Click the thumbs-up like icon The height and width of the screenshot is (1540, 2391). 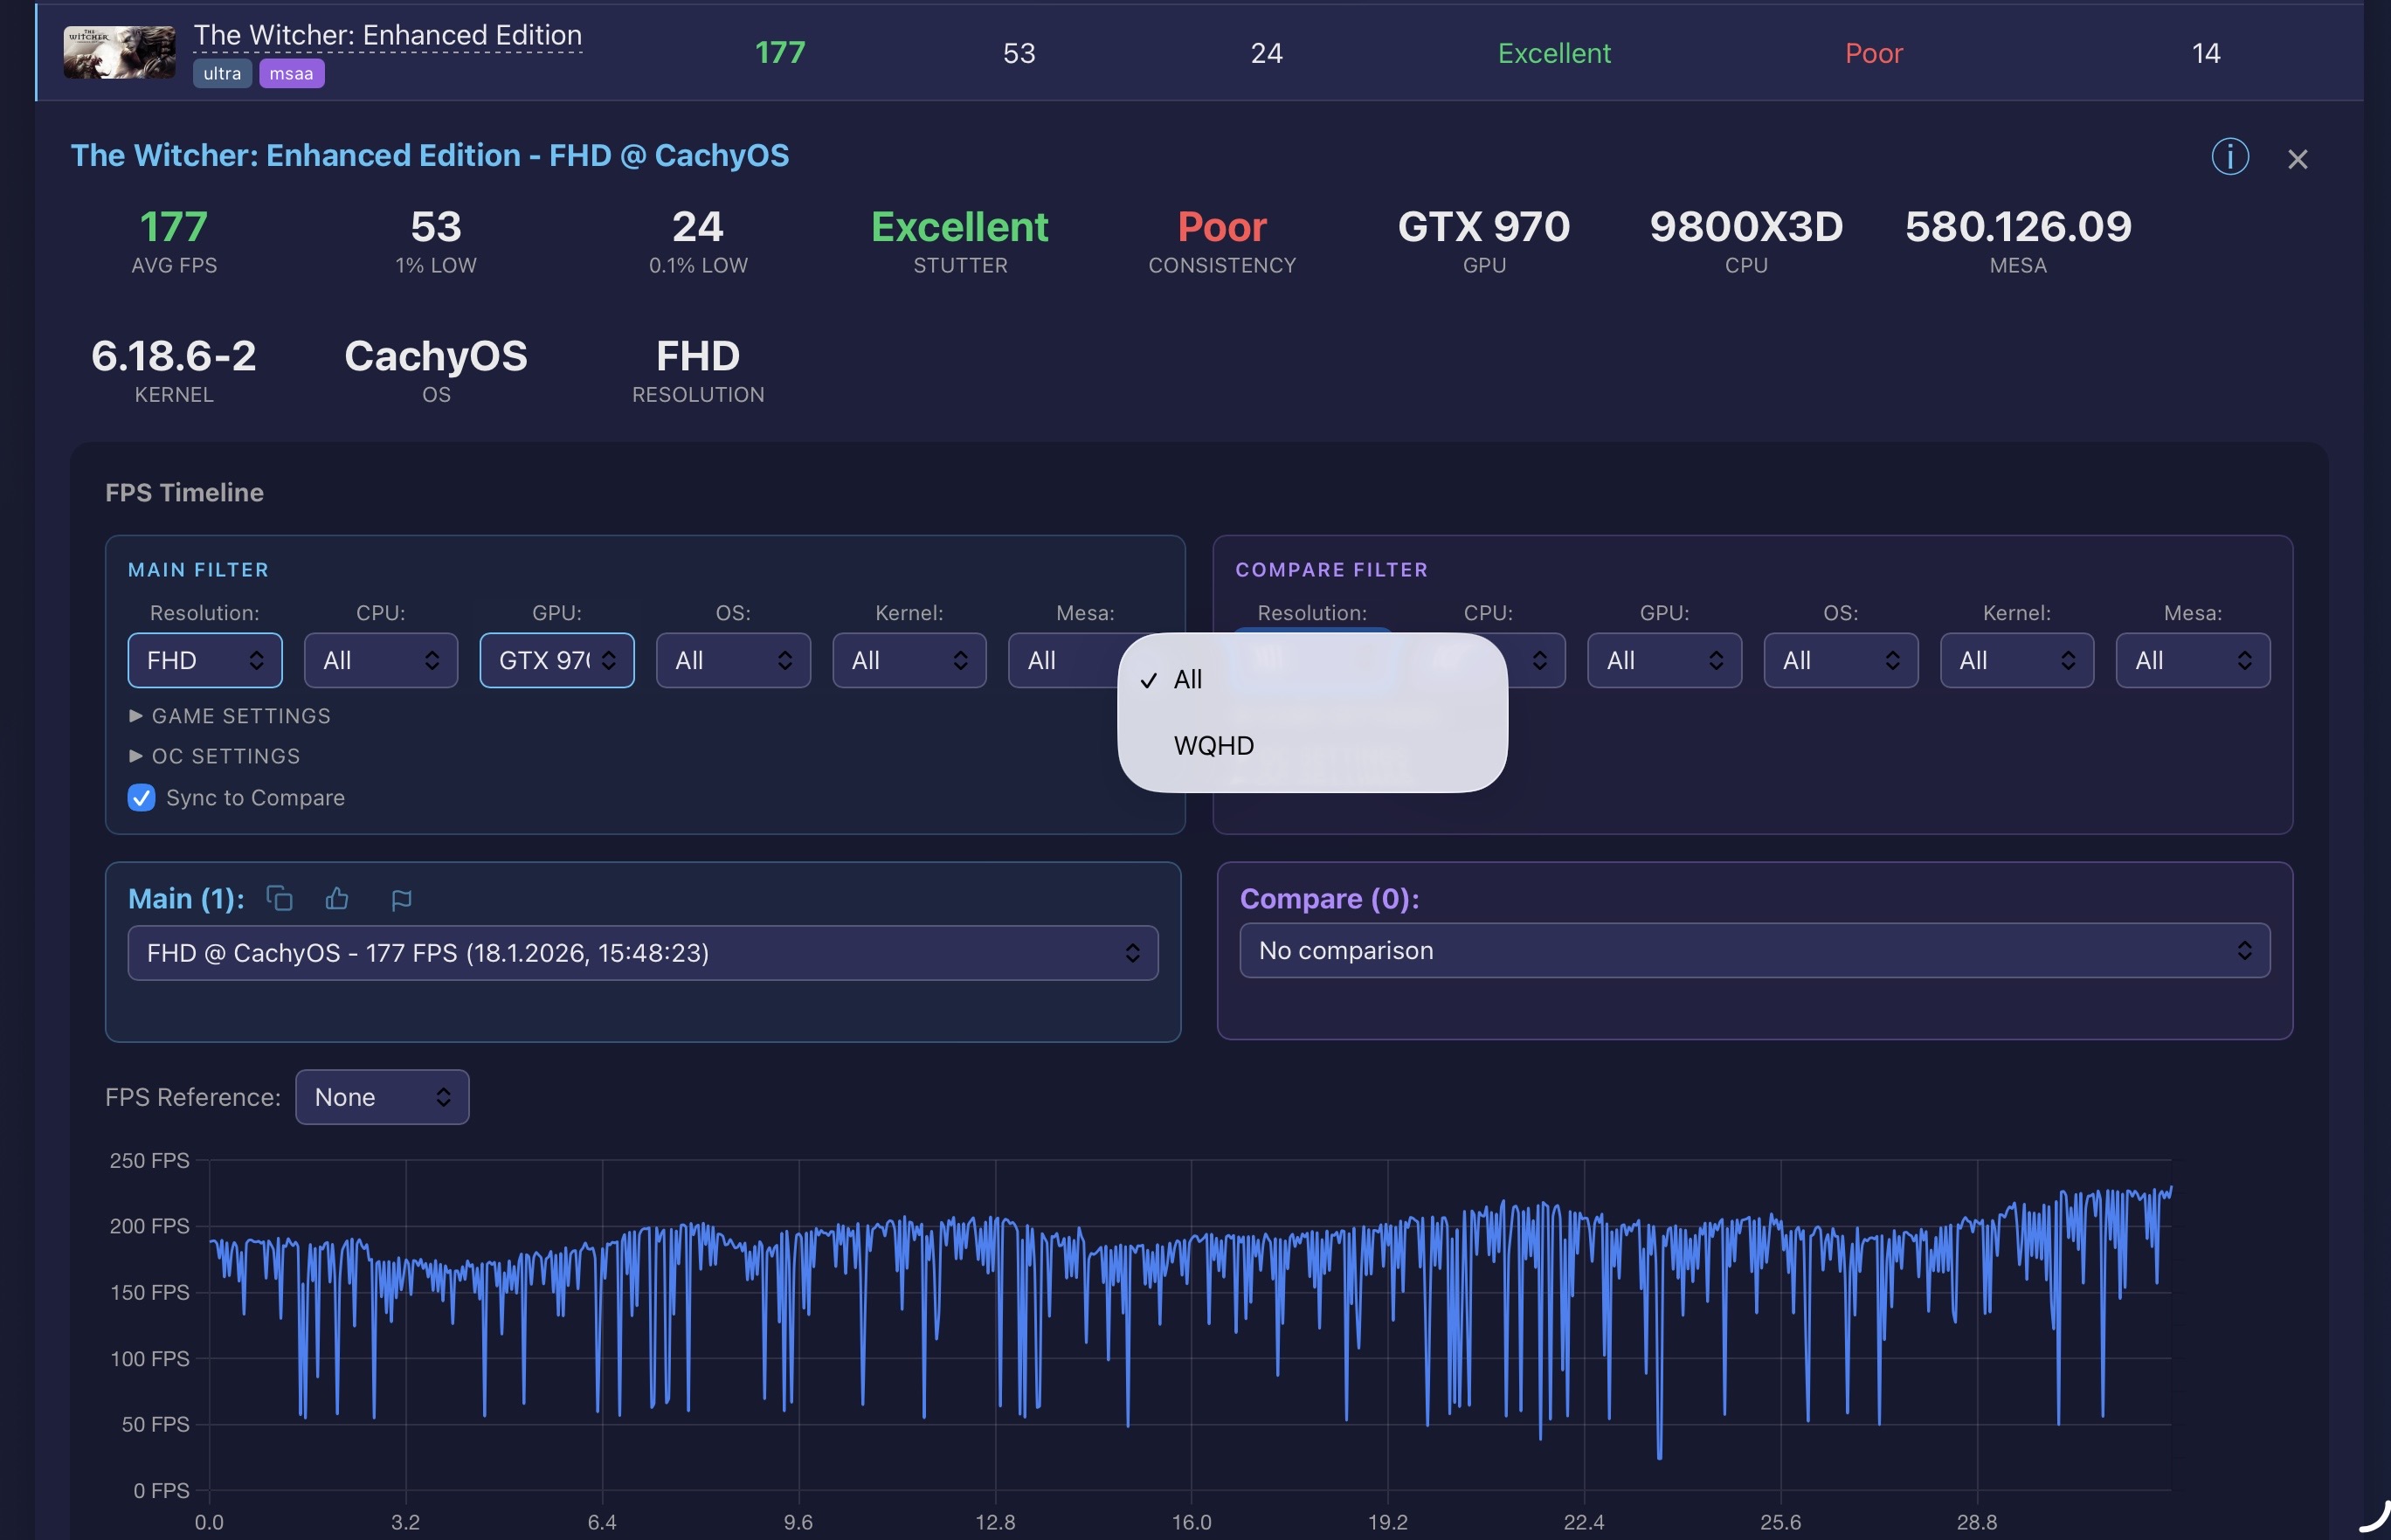coord(337,898)
